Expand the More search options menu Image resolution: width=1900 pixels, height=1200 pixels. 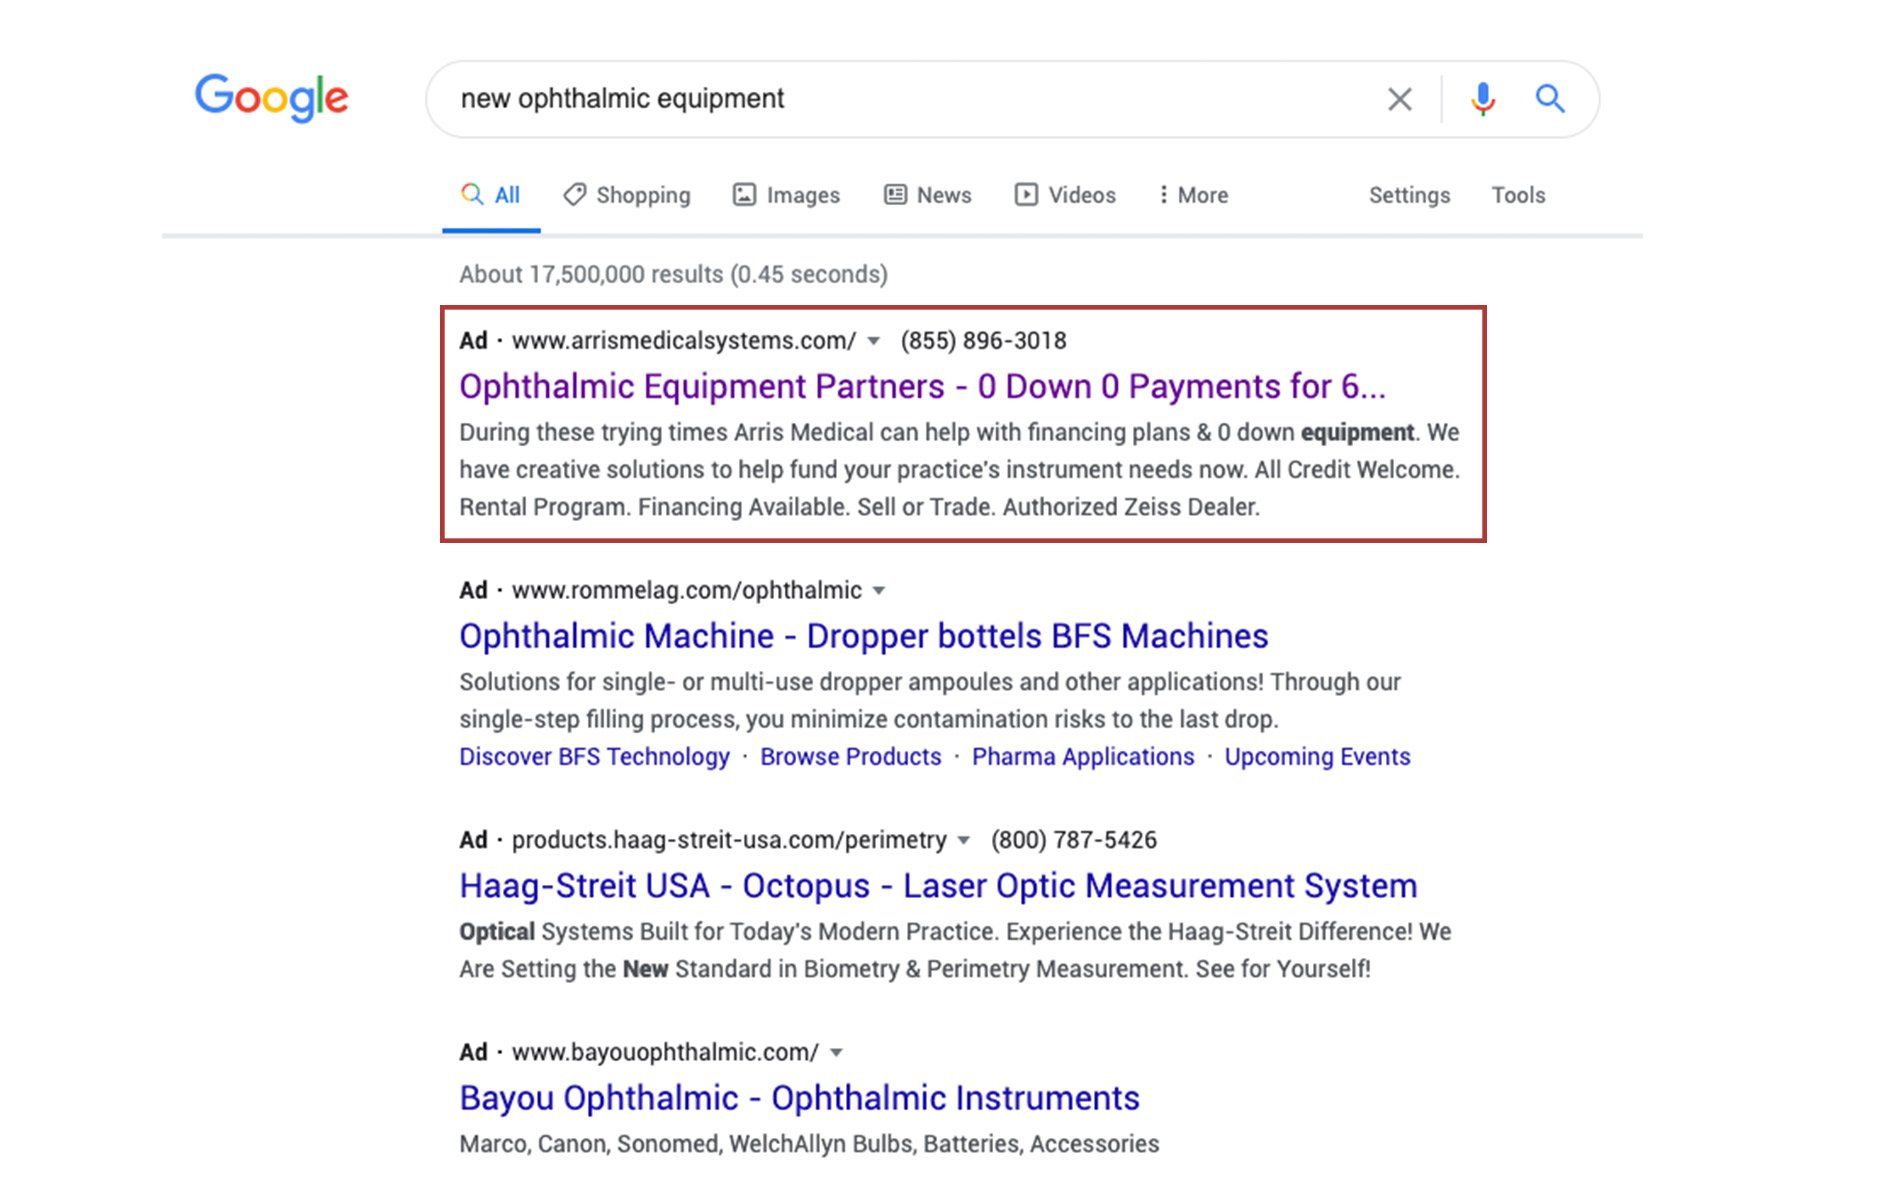[1193, 195]
